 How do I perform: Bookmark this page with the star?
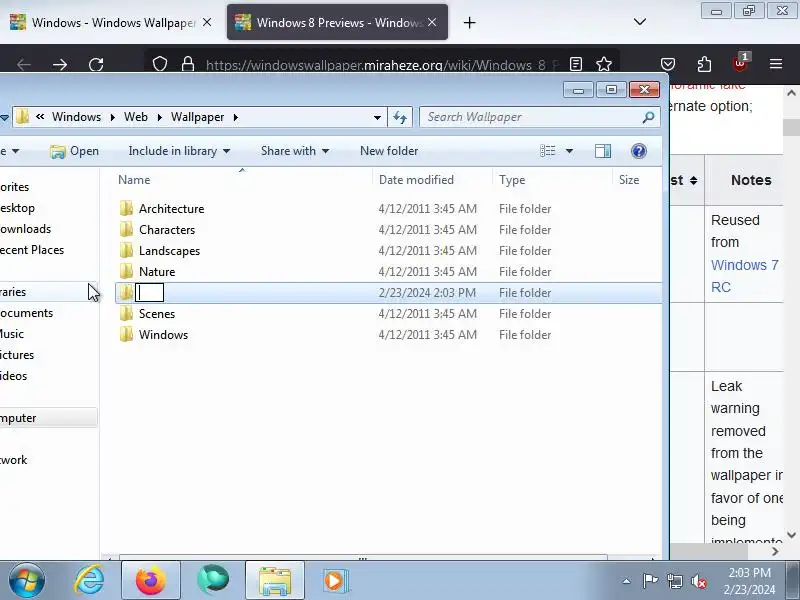604,64
